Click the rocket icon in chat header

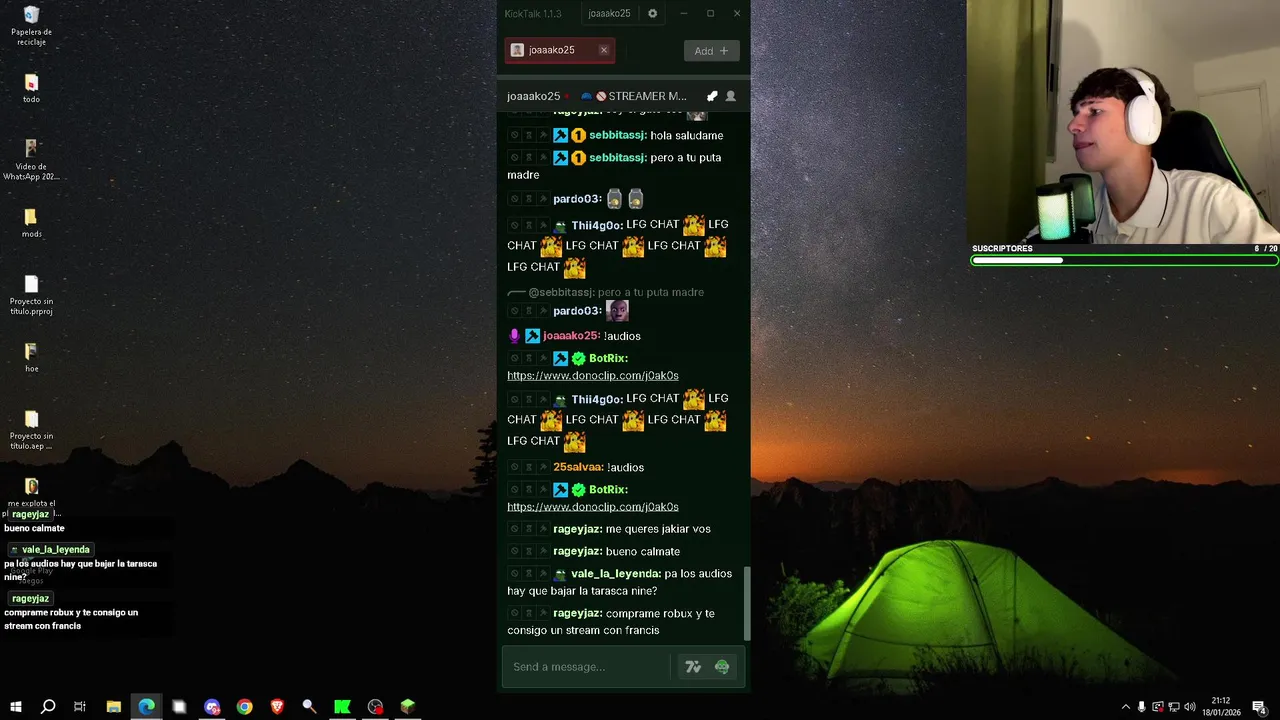[x=712, y=96]
